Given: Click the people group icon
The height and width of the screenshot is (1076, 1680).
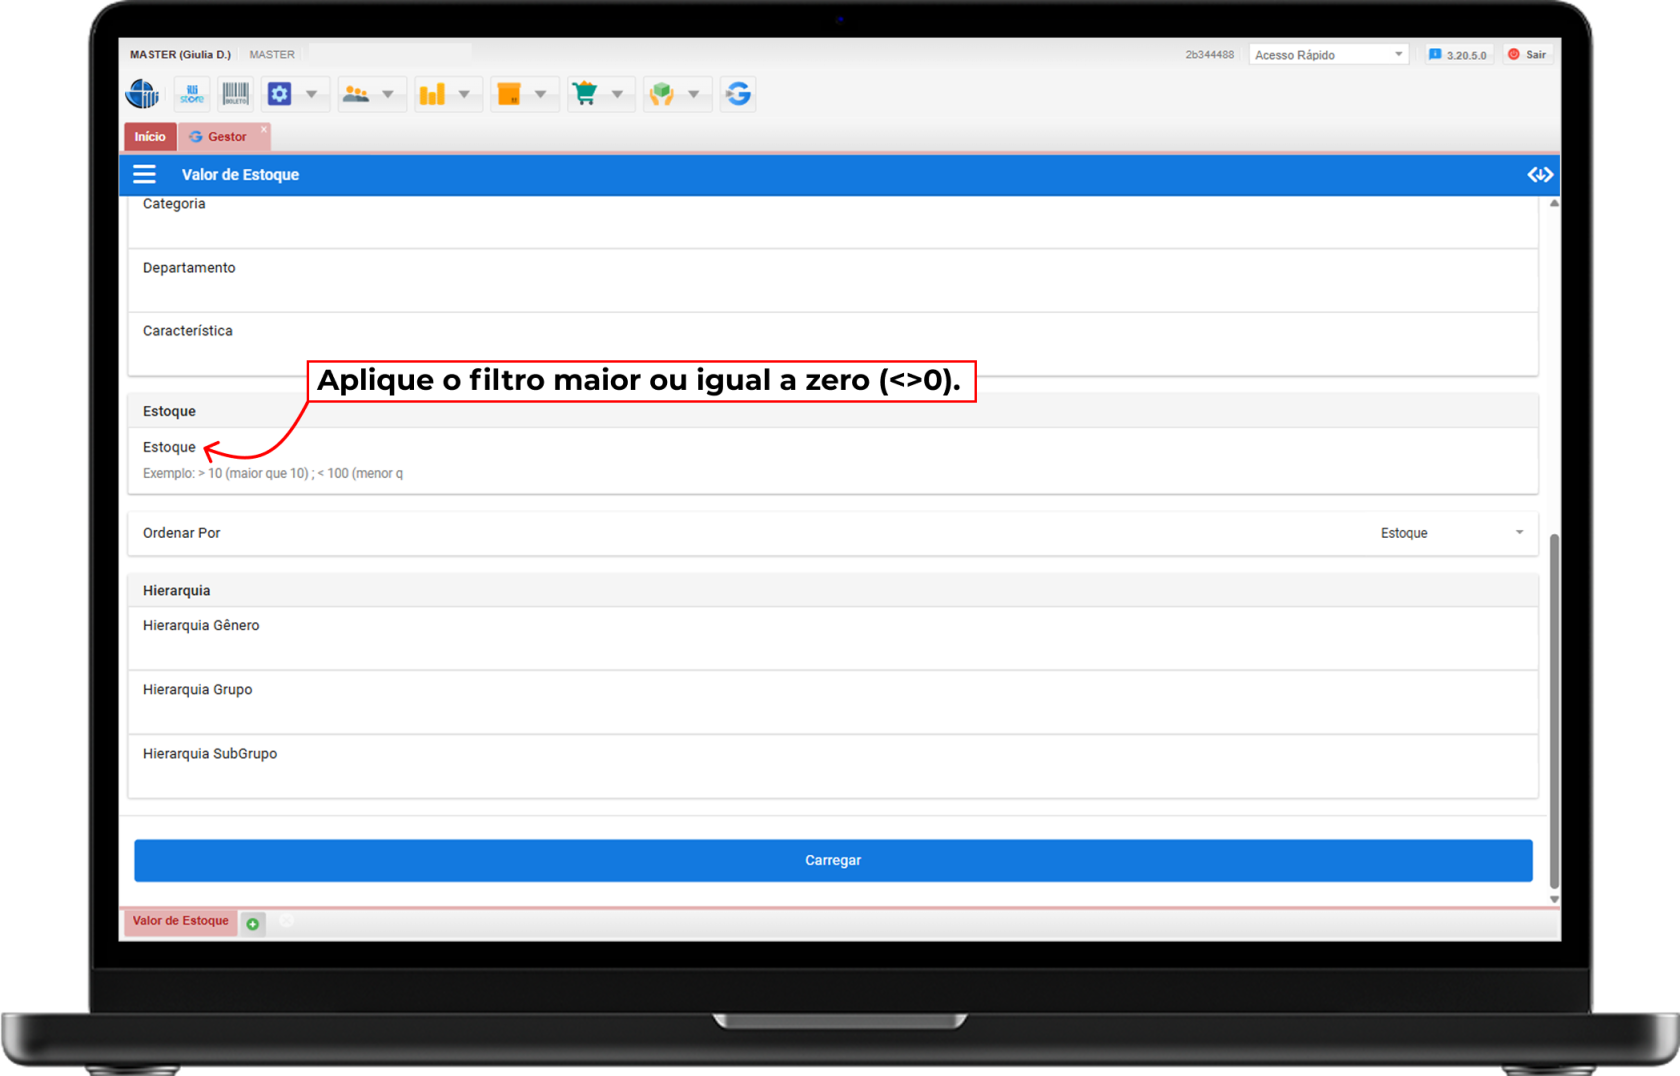Looking at the screenshot, I should point(356,94).
